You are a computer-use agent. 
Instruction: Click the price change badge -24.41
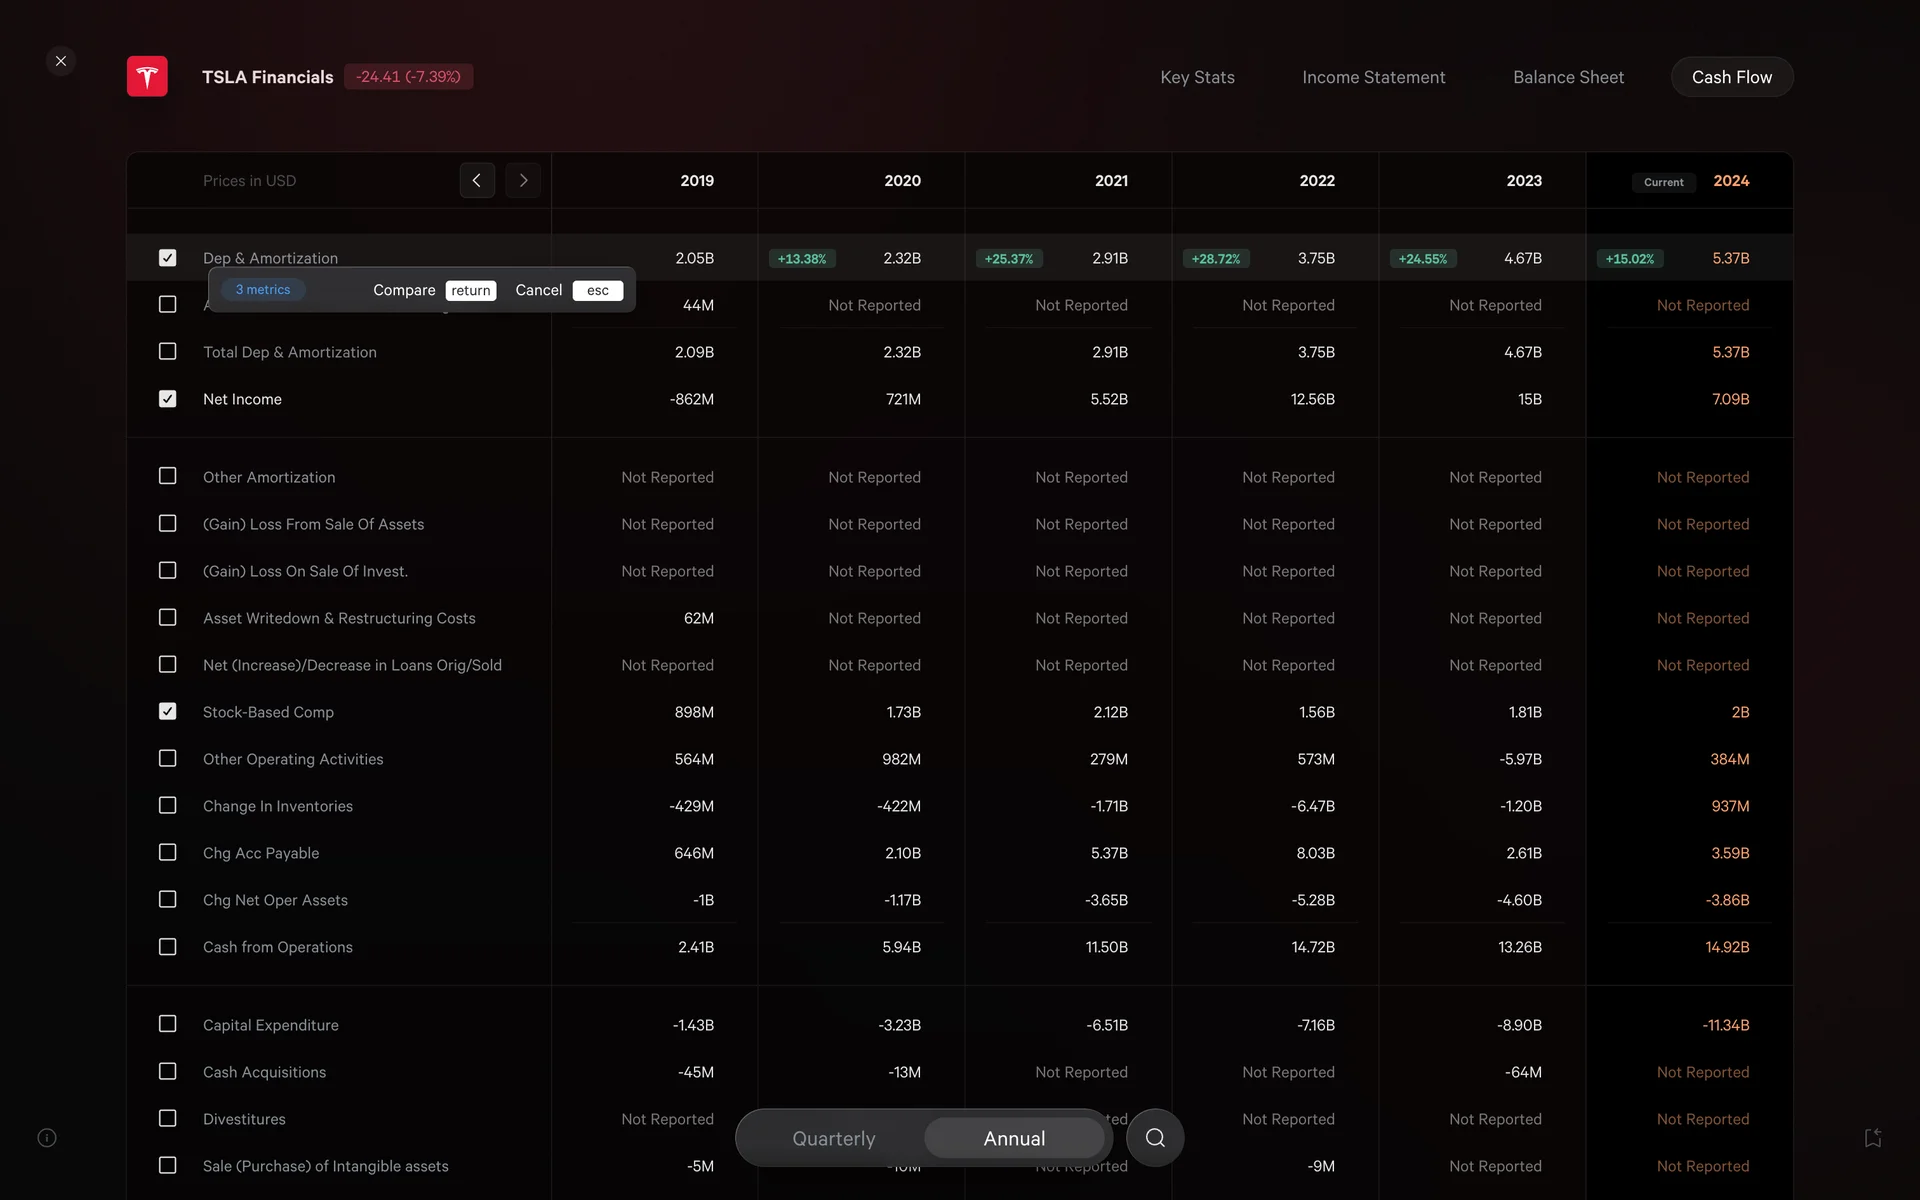pyautogui.click(x=408, y=77)
